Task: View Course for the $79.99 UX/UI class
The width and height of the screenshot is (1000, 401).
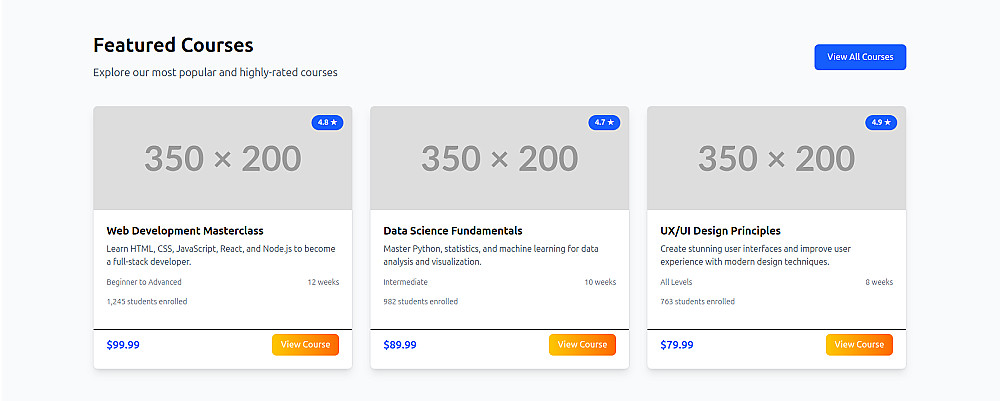Action: (x=859, y=345)
